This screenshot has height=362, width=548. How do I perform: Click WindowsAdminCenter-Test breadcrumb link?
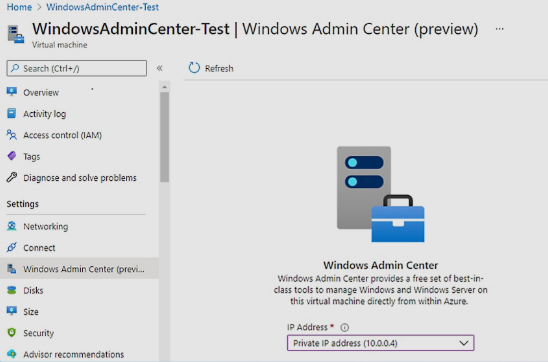[x=102, y=7]
